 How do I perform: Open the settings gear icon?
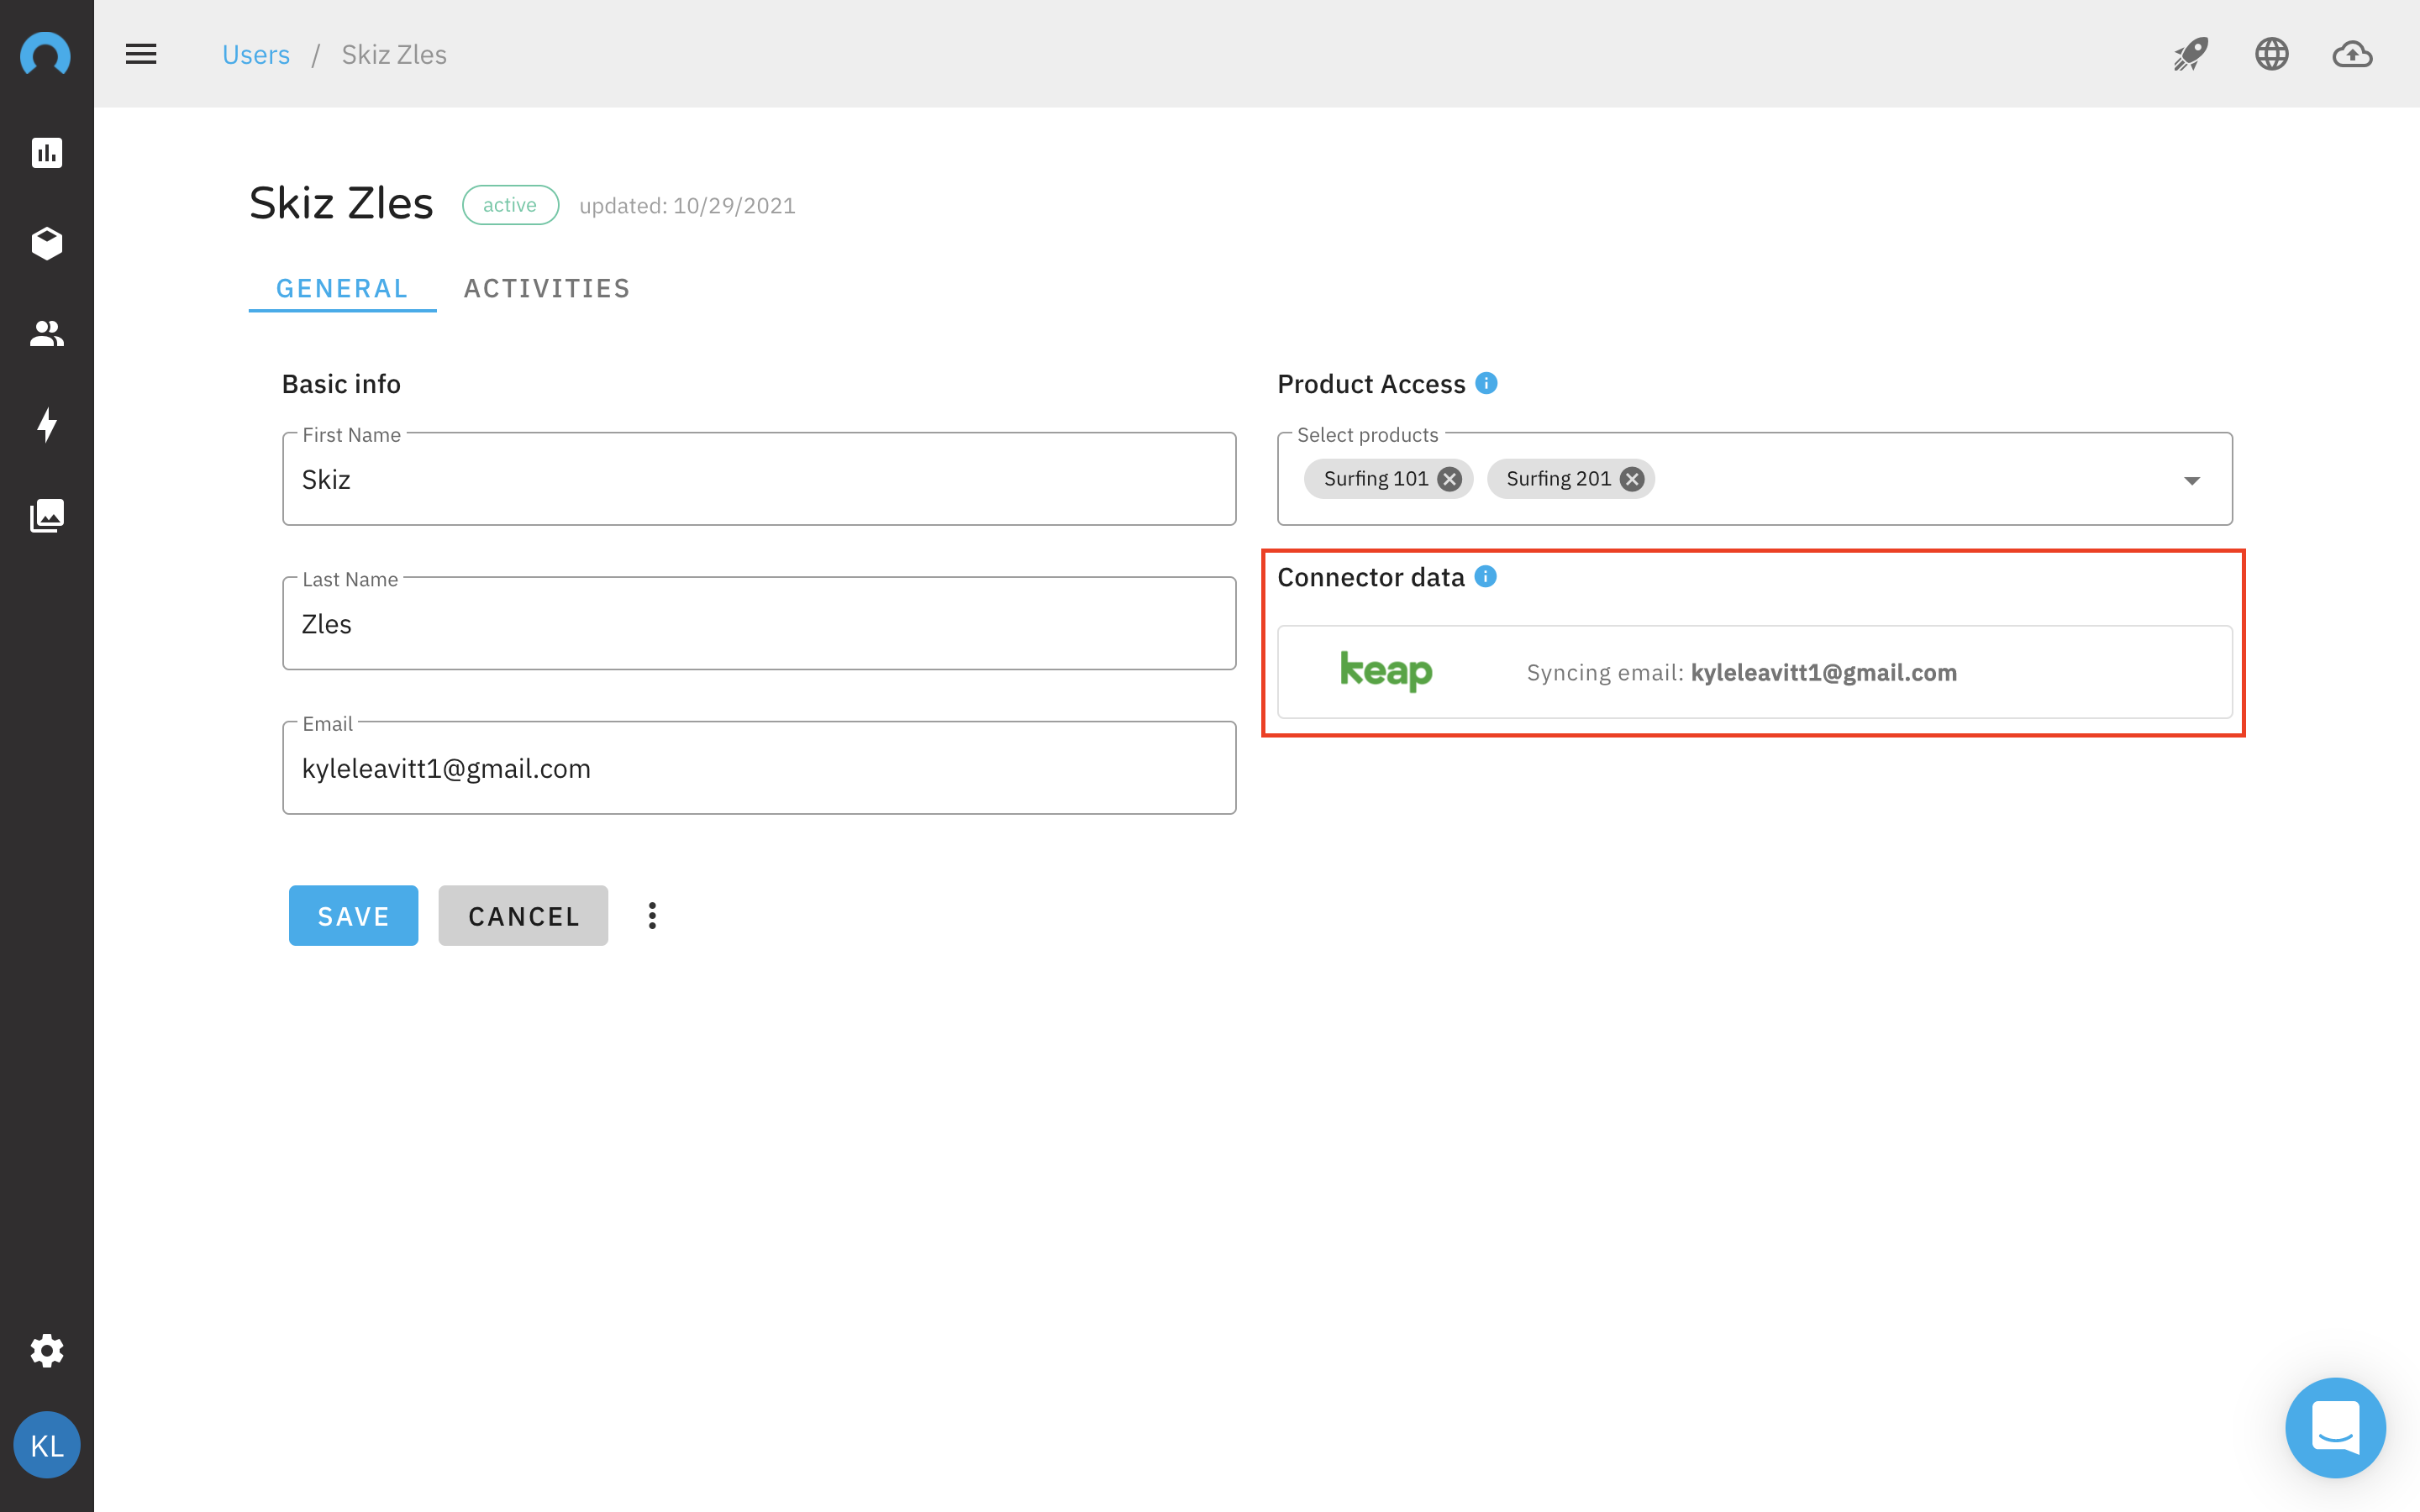[x=47, y=1351]
